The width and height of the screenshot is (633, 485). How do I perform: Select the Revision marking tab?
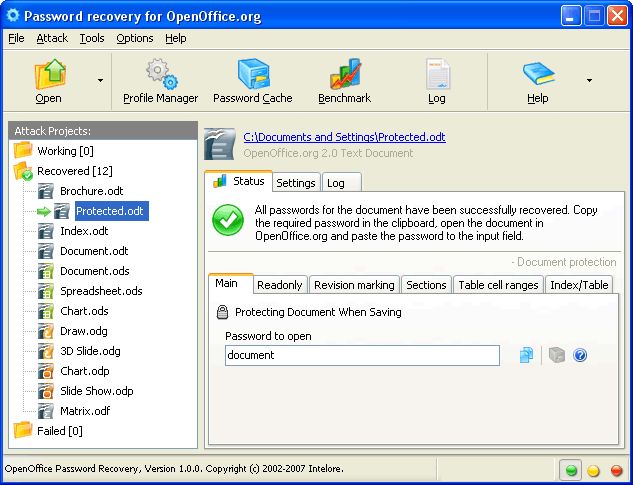click(x=355, y=285)
